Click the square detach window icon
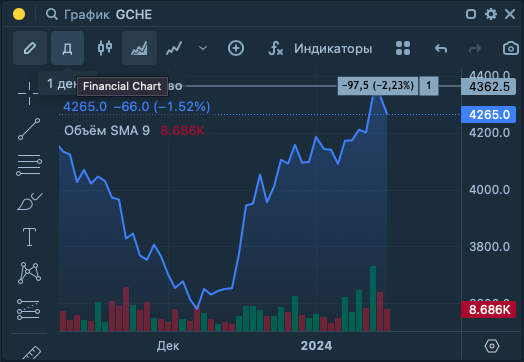 471,14
